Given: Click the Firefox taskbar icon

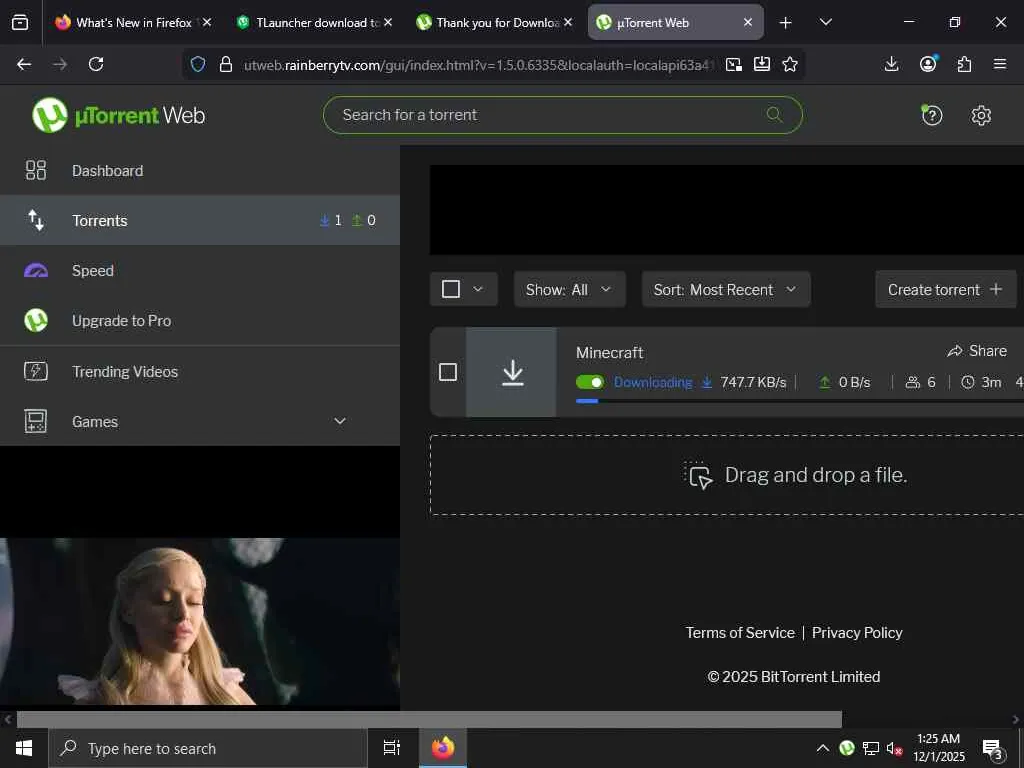Looking at the screenshot, I should tap(443, 748).
